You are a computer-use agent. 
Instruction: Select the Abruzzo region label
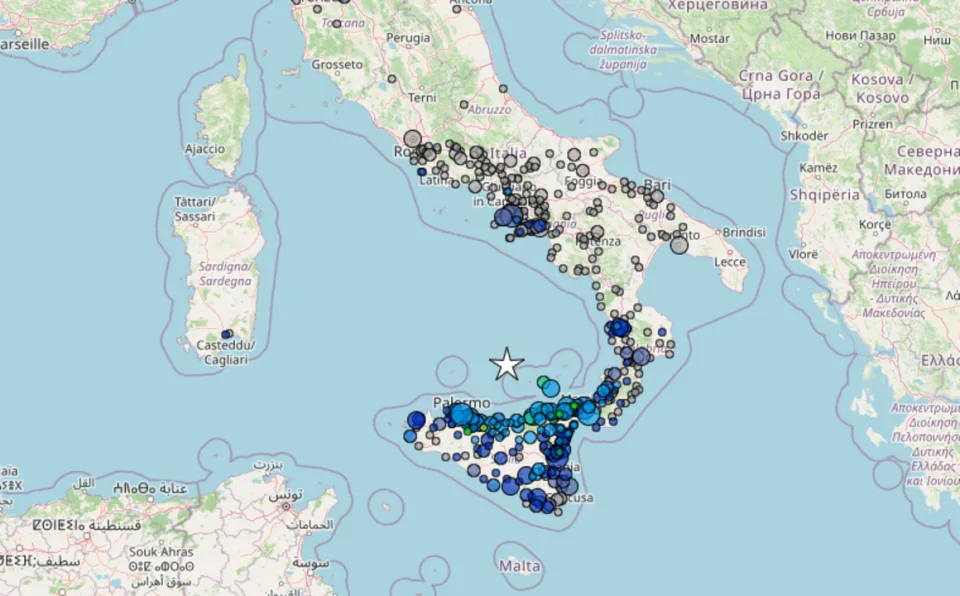(489, 110)
